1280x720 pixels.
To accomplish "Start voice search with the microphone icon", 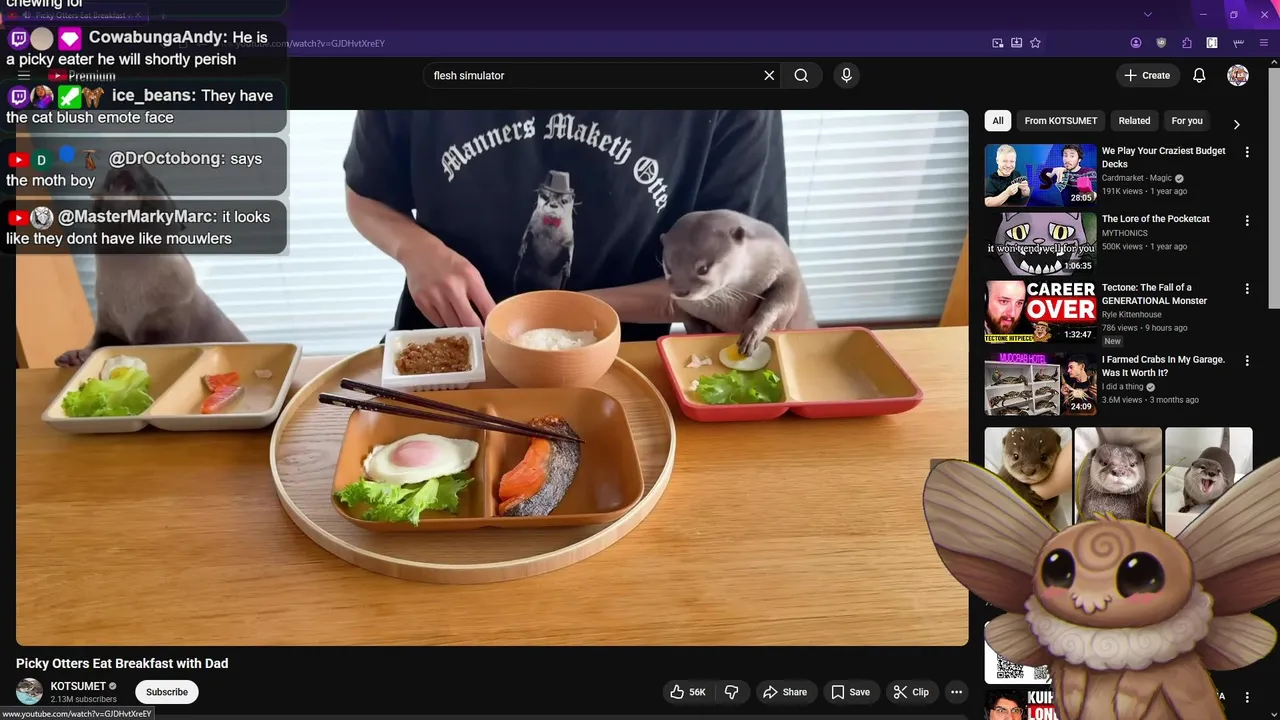I will tap(846, 75).
